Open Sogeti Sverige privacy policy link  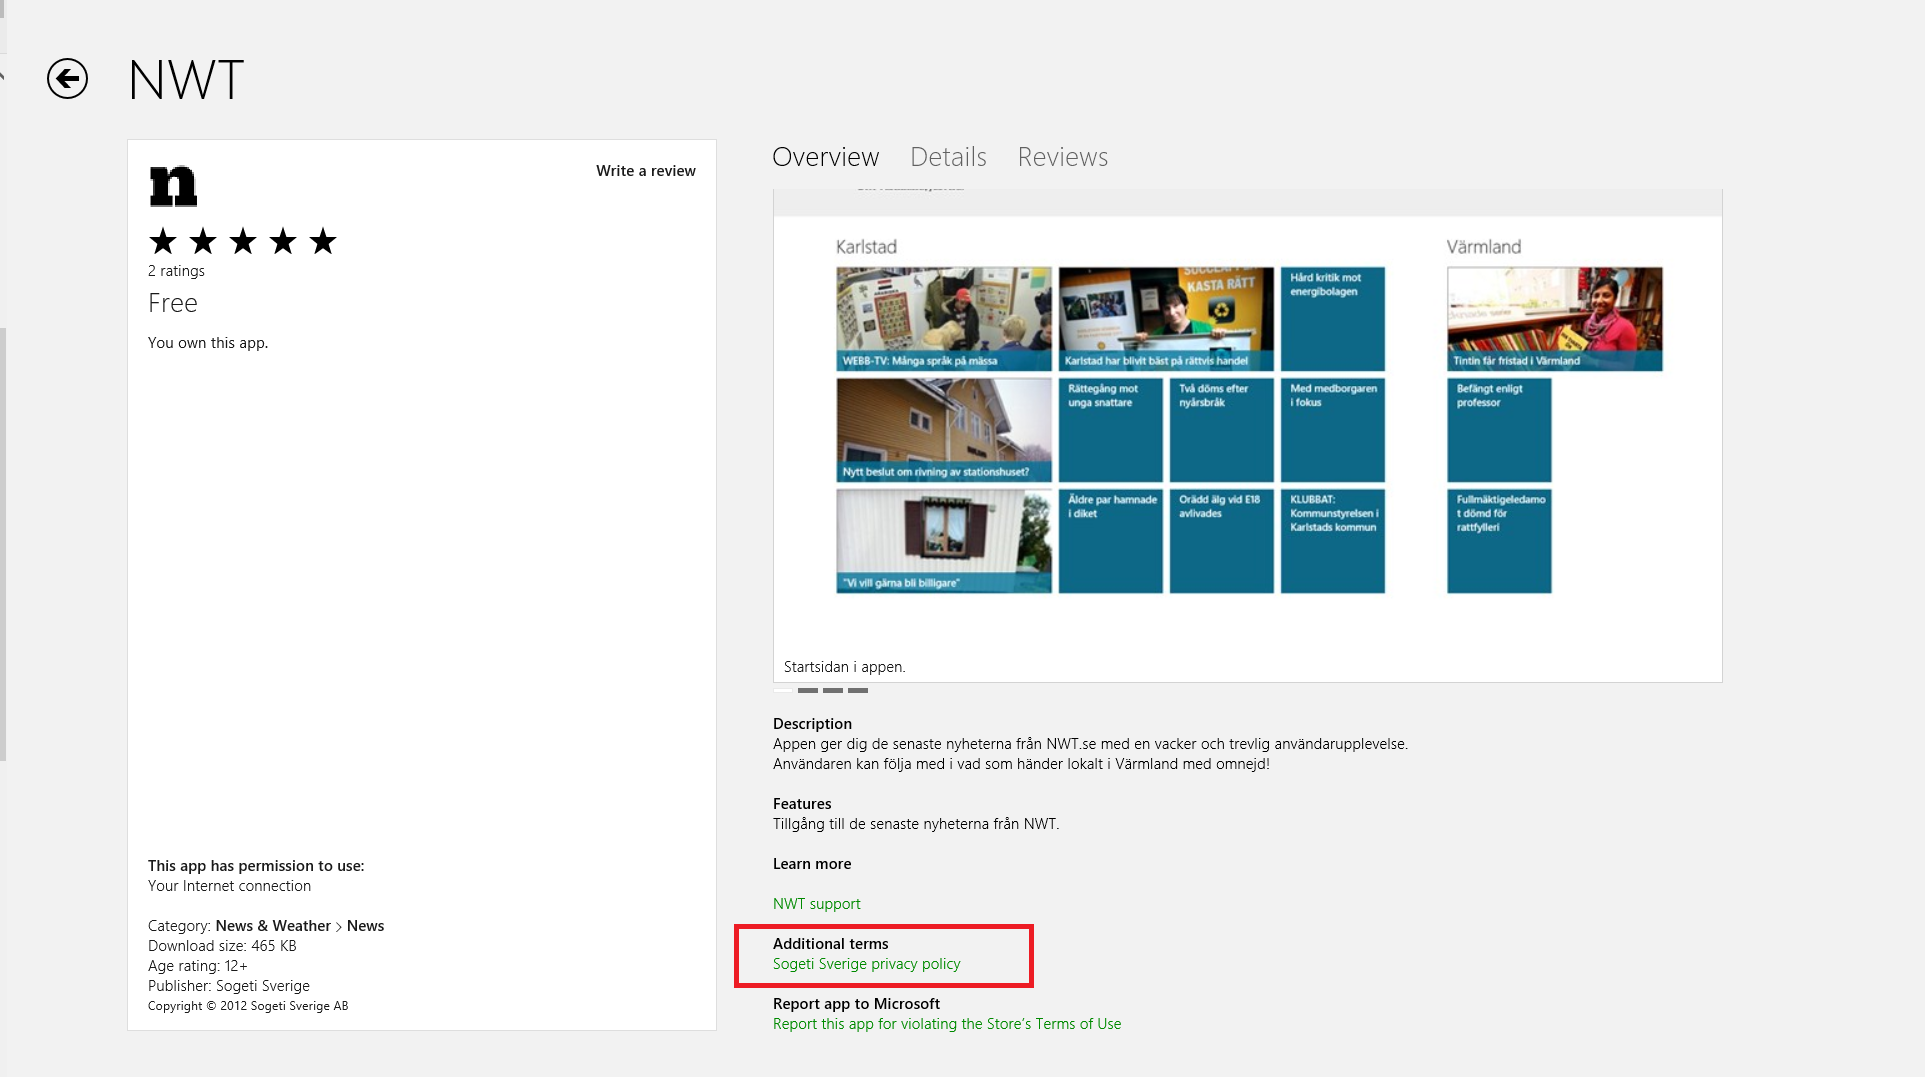tap(867, 964)
